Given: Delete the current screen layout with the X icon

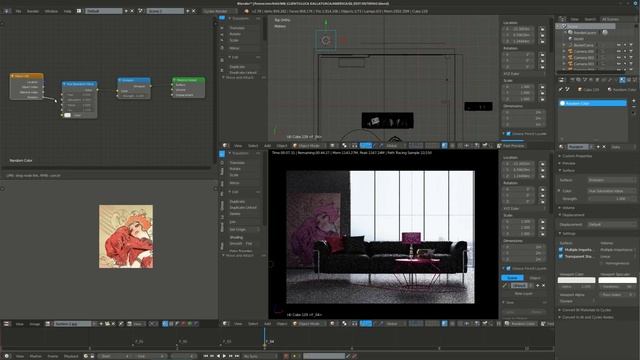Looking at the screenshot, I should pos(132,11).
